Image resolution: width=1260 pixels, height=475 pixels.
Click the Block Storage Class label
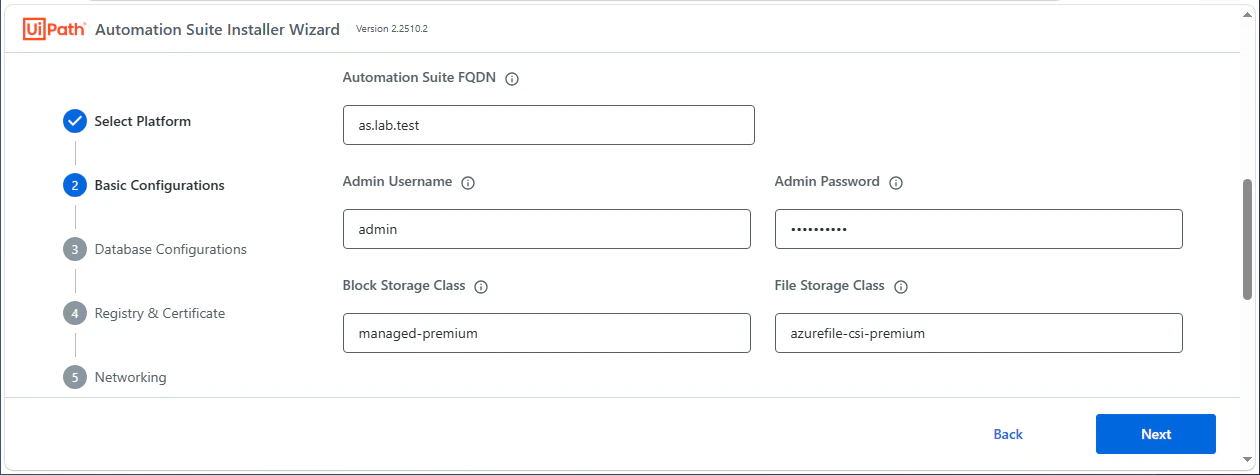pyautogui.click(x=404, y=285)
